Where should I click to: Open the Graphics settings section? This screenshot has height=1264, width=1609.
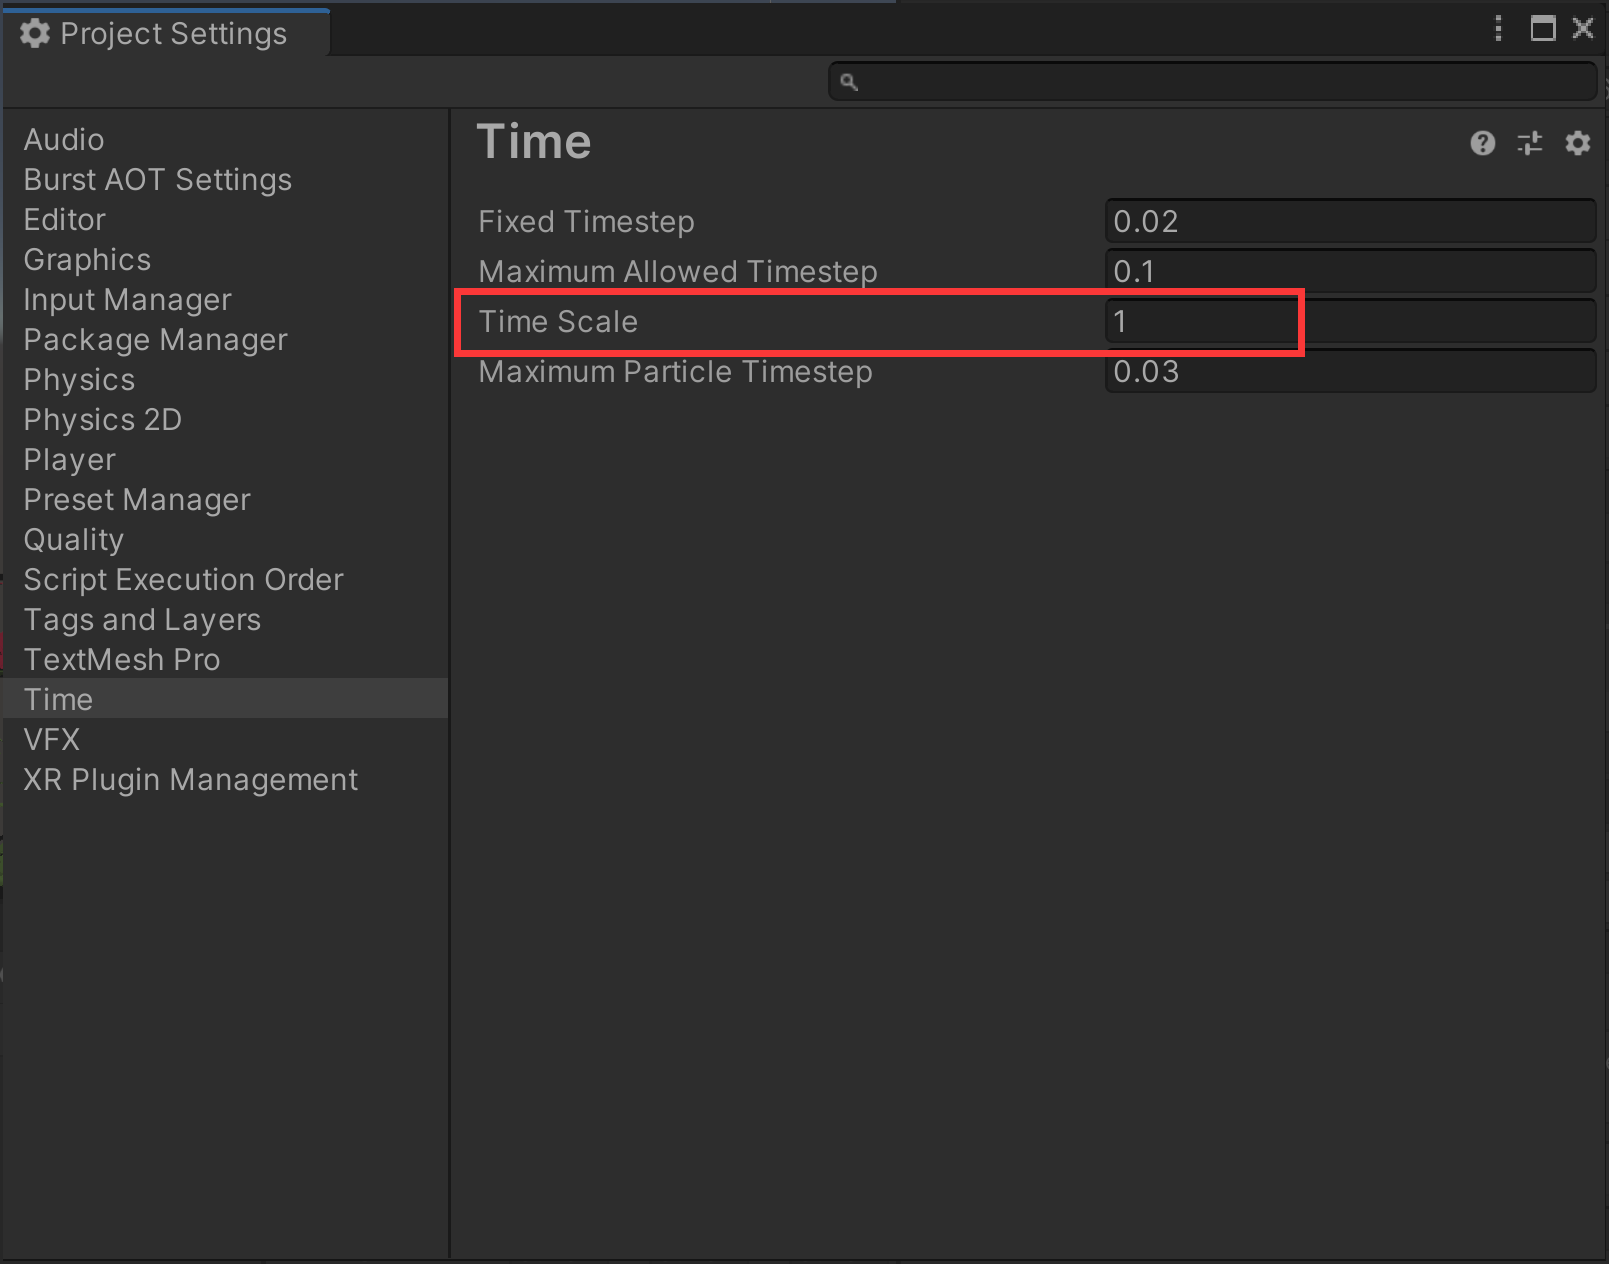point(86,259)
